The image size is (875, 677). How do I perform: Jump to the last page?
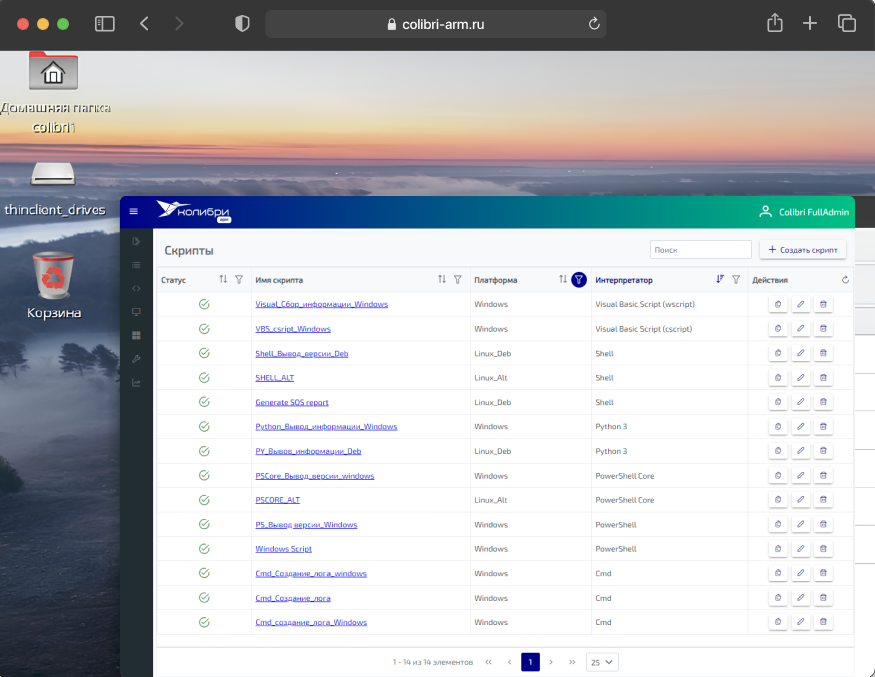click(572, 662)
